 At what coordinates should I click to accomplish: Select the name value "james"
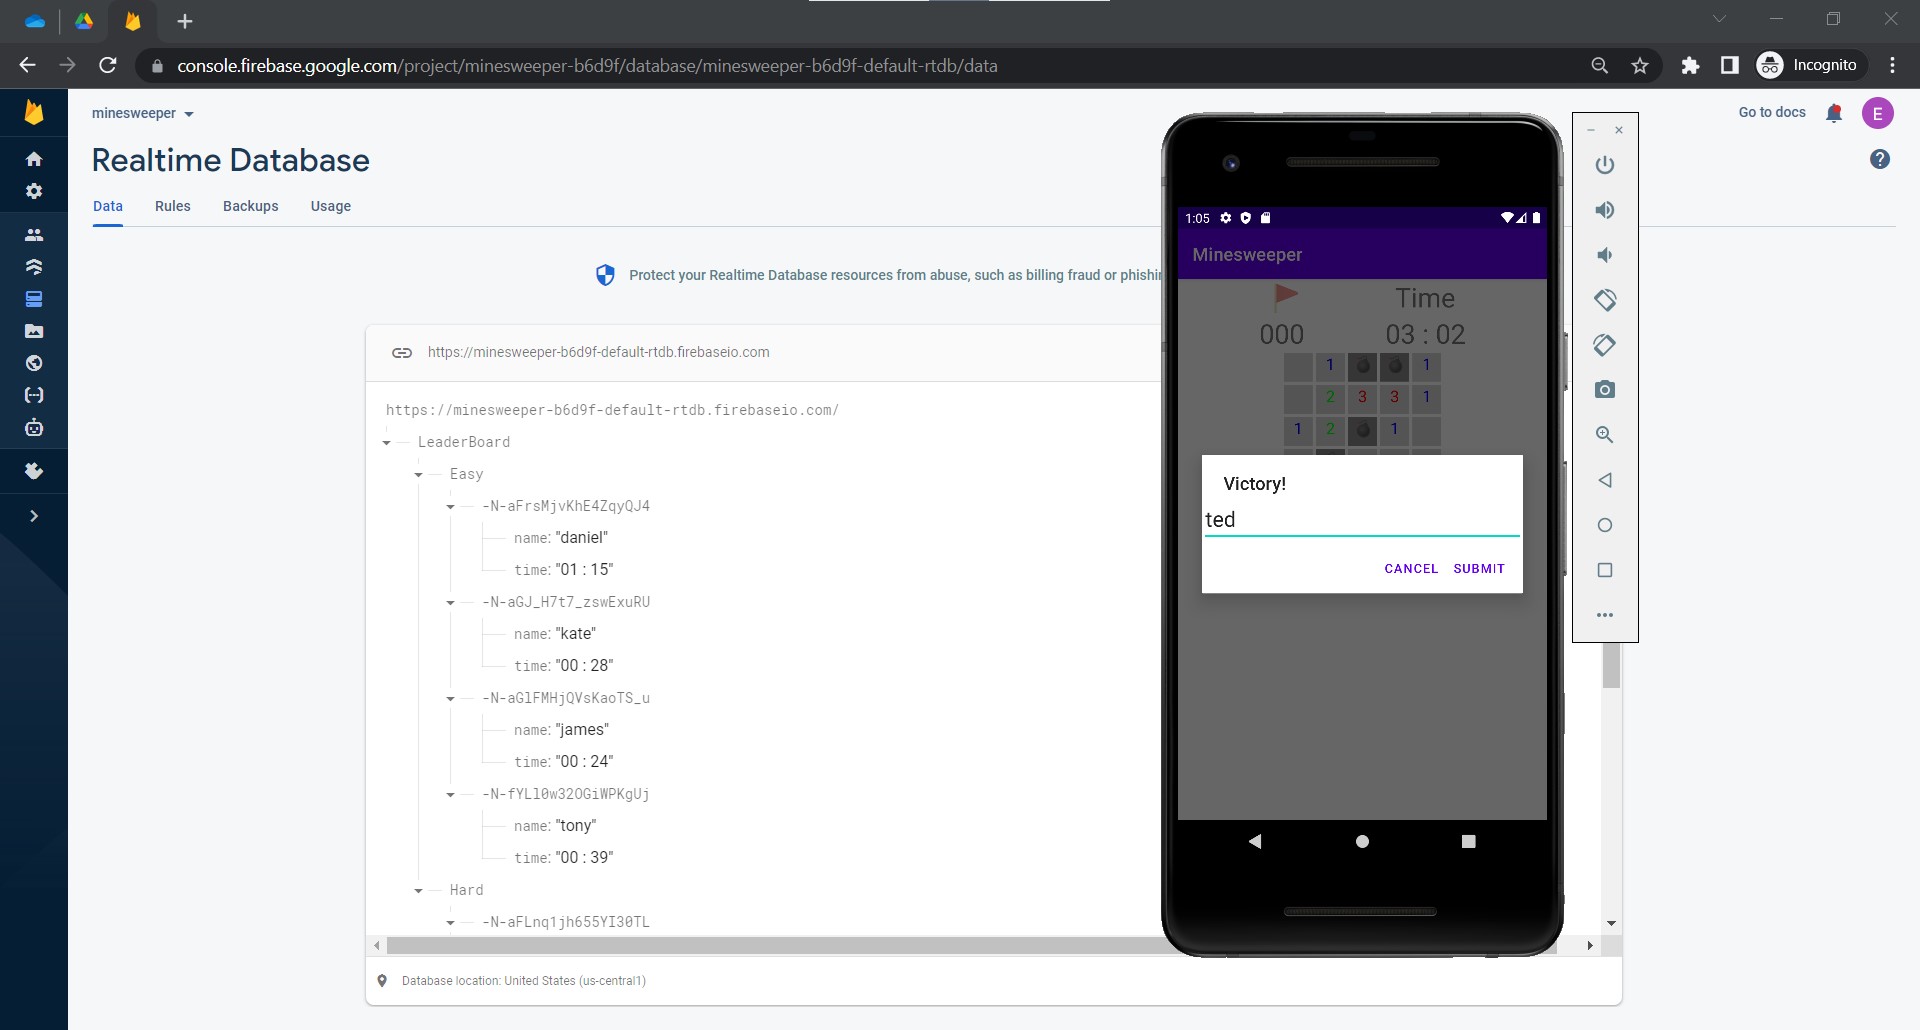point(582,730)
